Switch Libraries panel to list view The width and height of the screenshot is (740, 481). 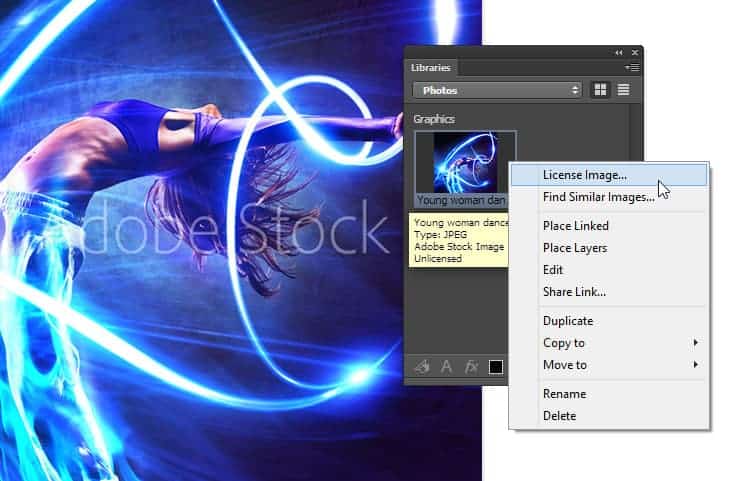click(623, 90)
